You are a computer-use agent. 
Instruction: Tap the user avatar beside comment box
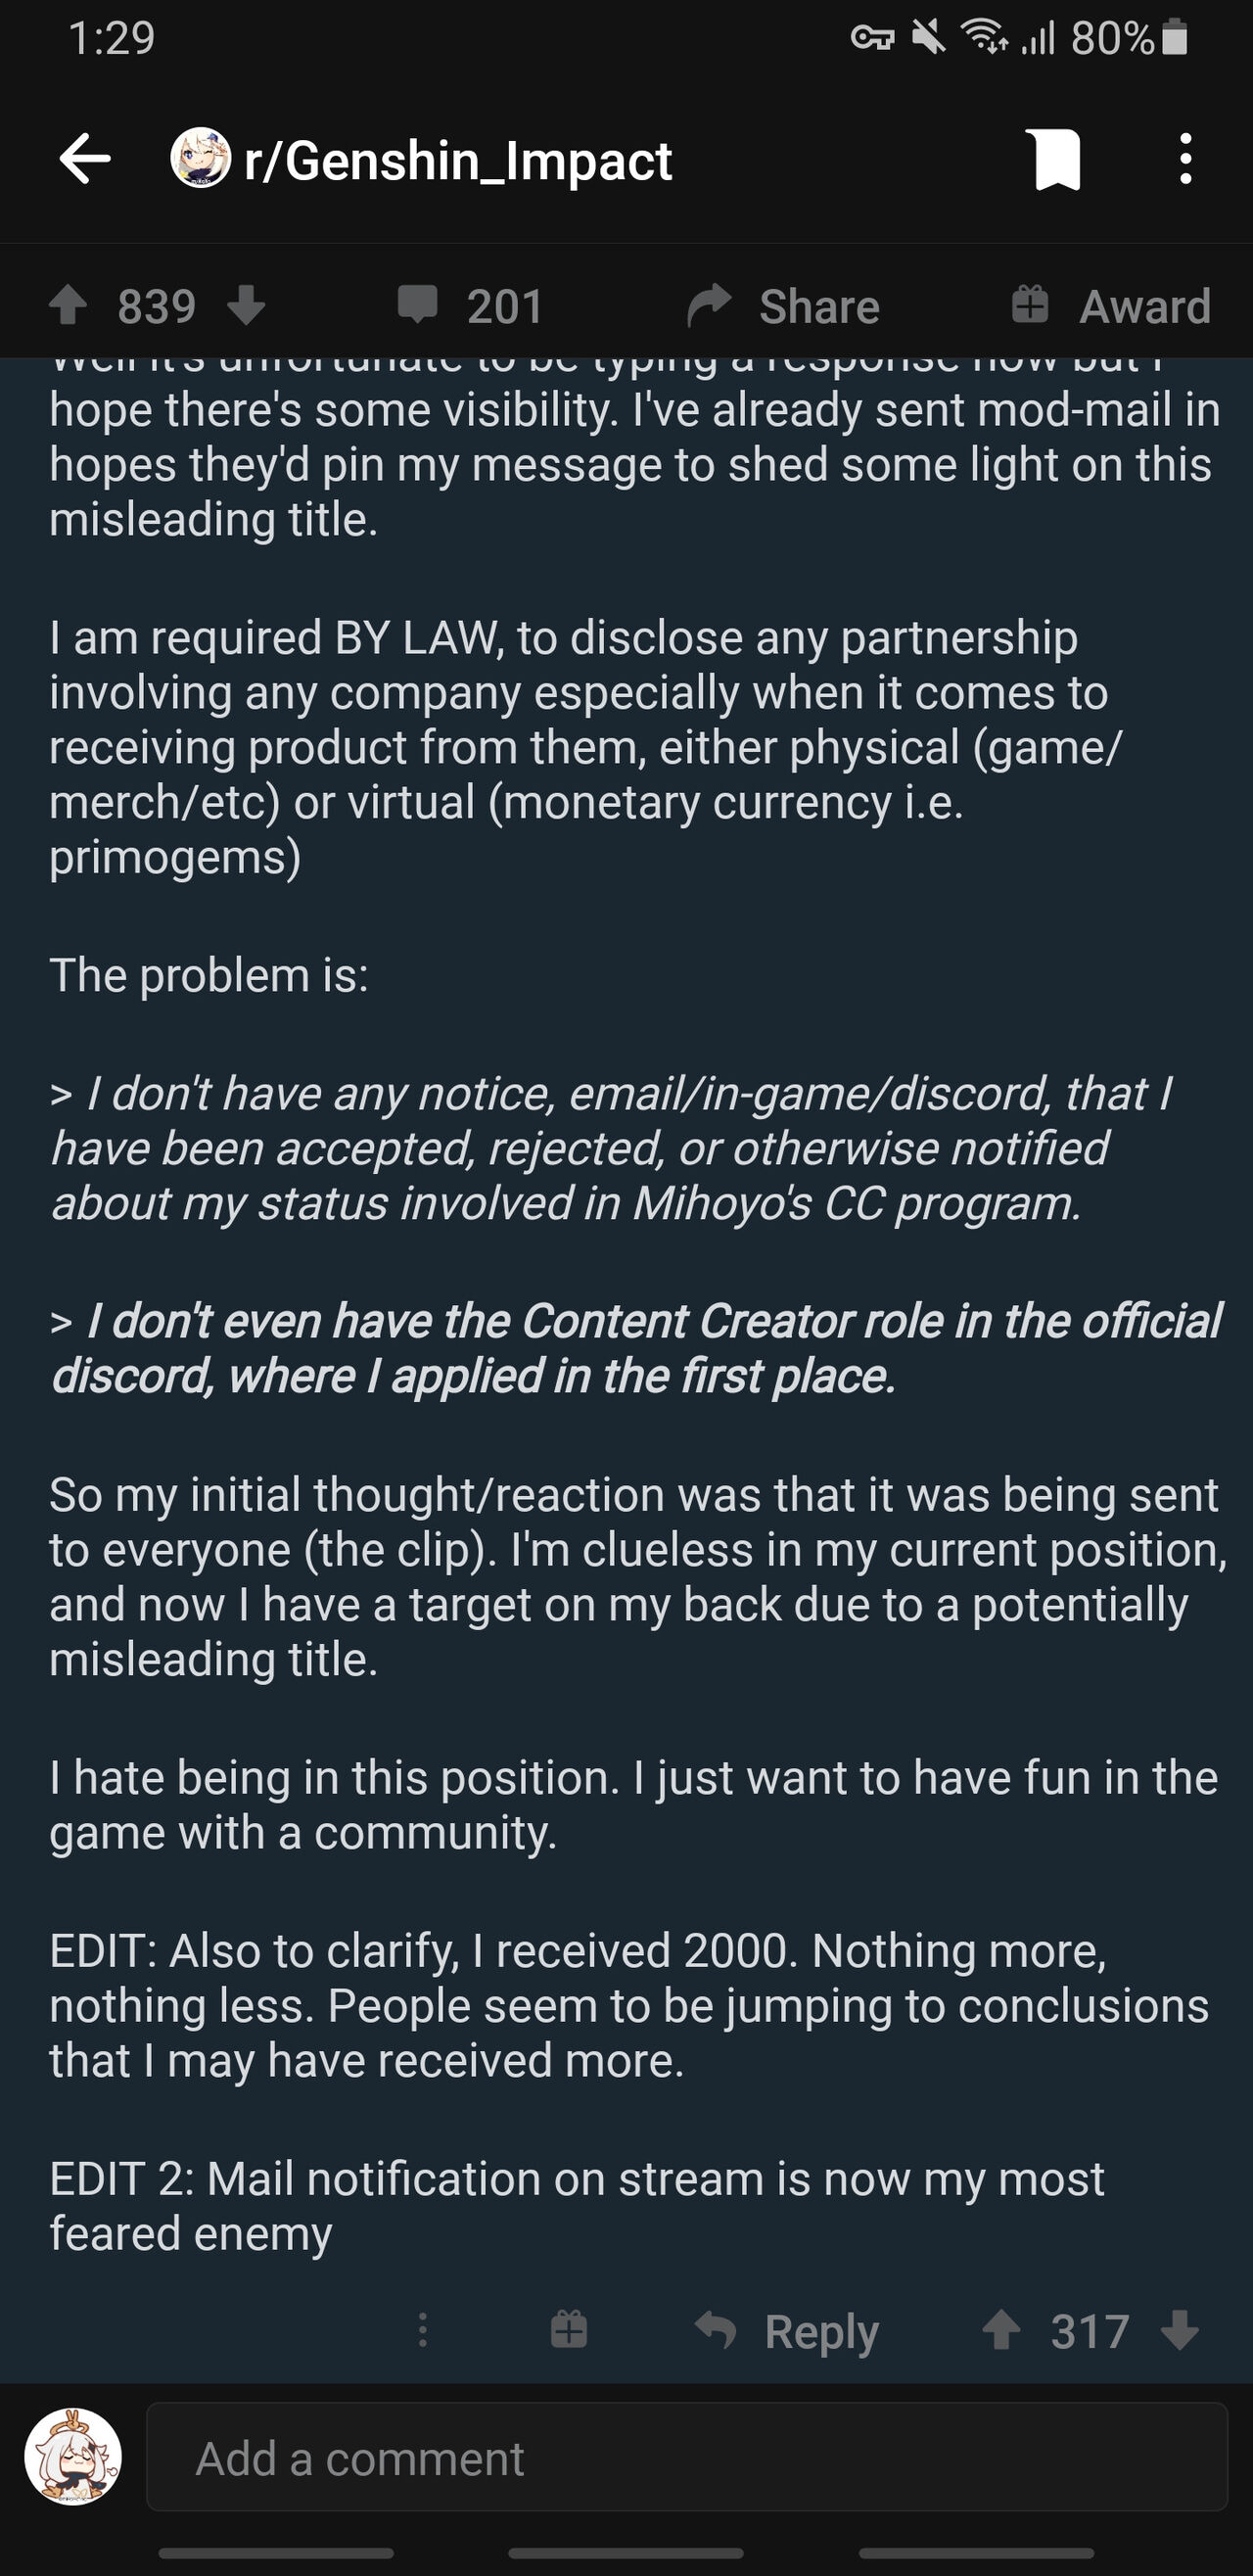tap(73, 2456)
